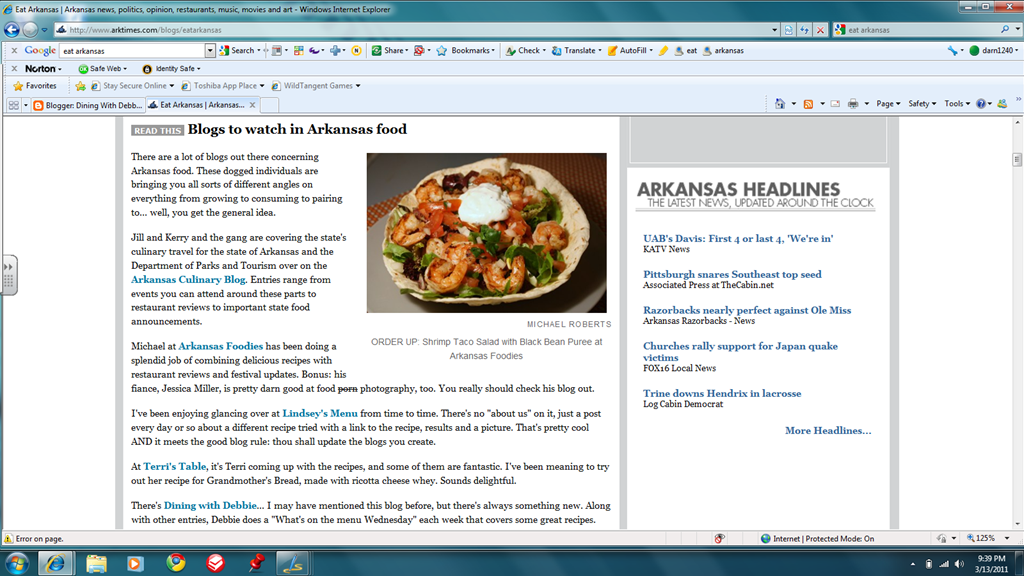Click the Home icon in the command bar

click(x=780, y=104)
